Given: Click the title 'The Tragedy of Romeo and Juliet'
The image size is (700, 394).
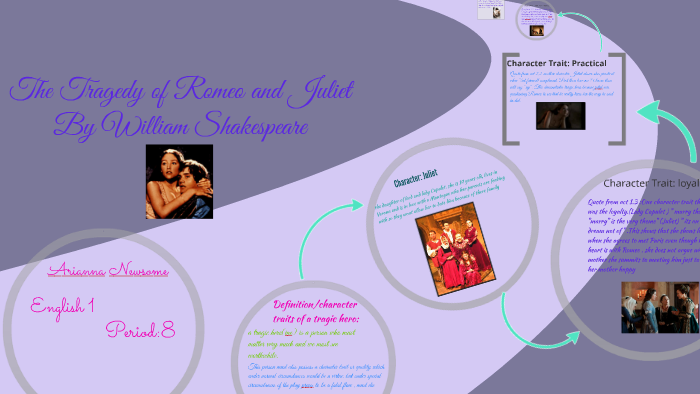Looking at the screenshot, I should [182, 91].
